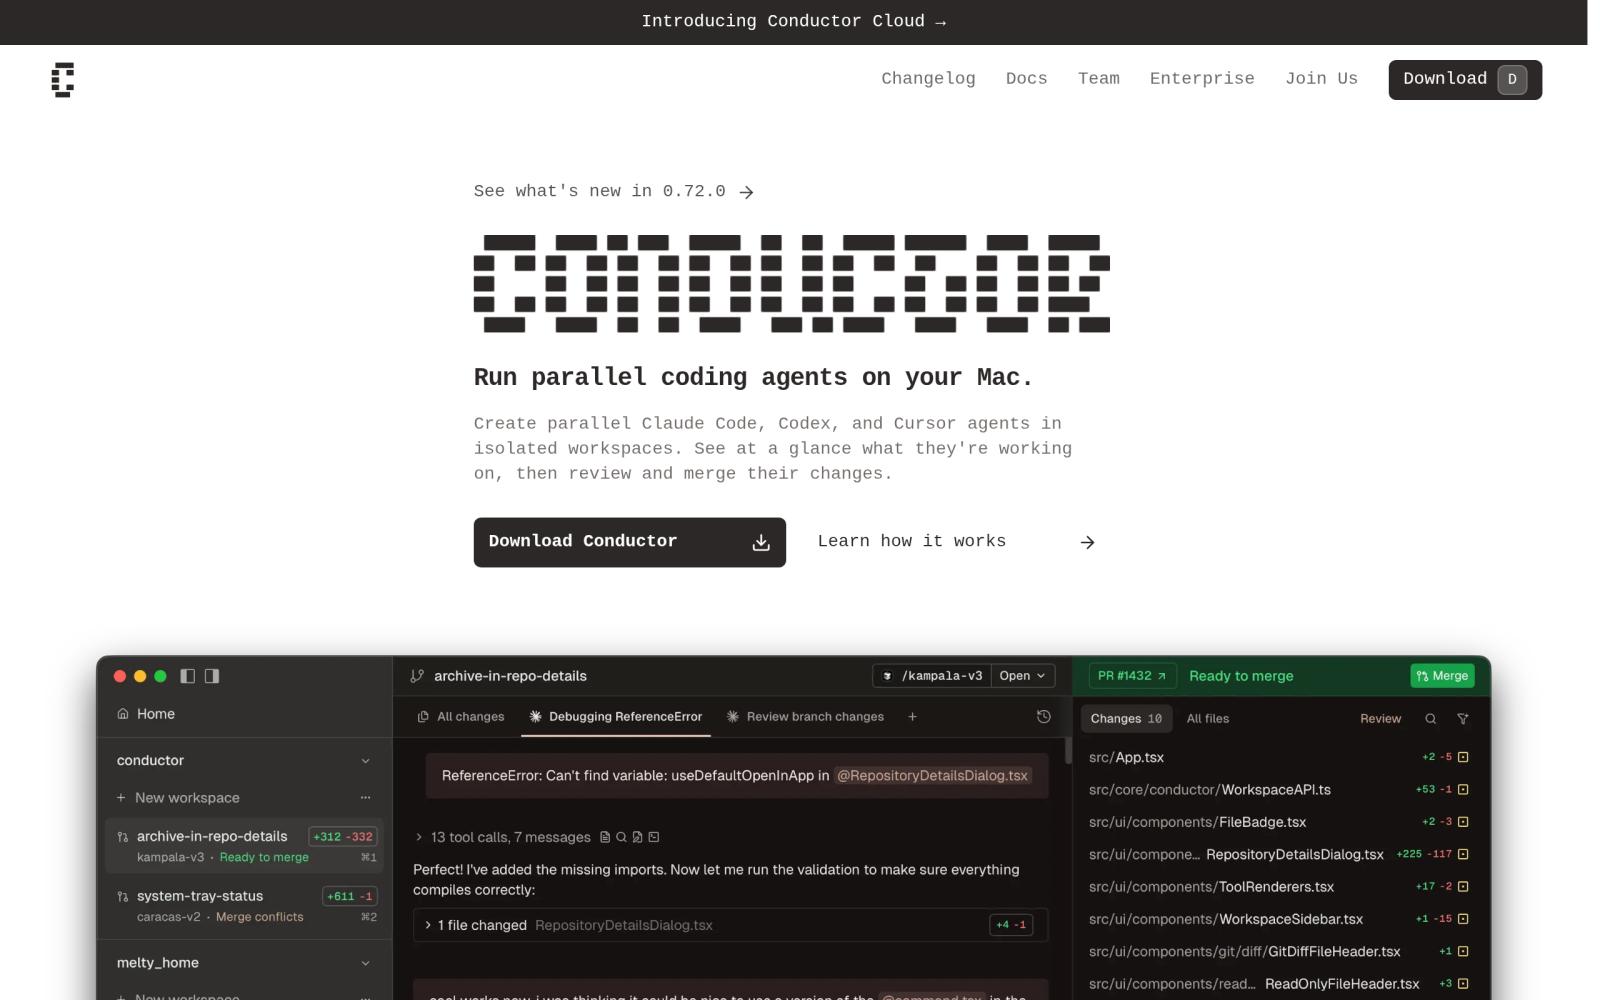Click the Download Conductor button
Screen dimensions: 1600x1000
[630, 542]
